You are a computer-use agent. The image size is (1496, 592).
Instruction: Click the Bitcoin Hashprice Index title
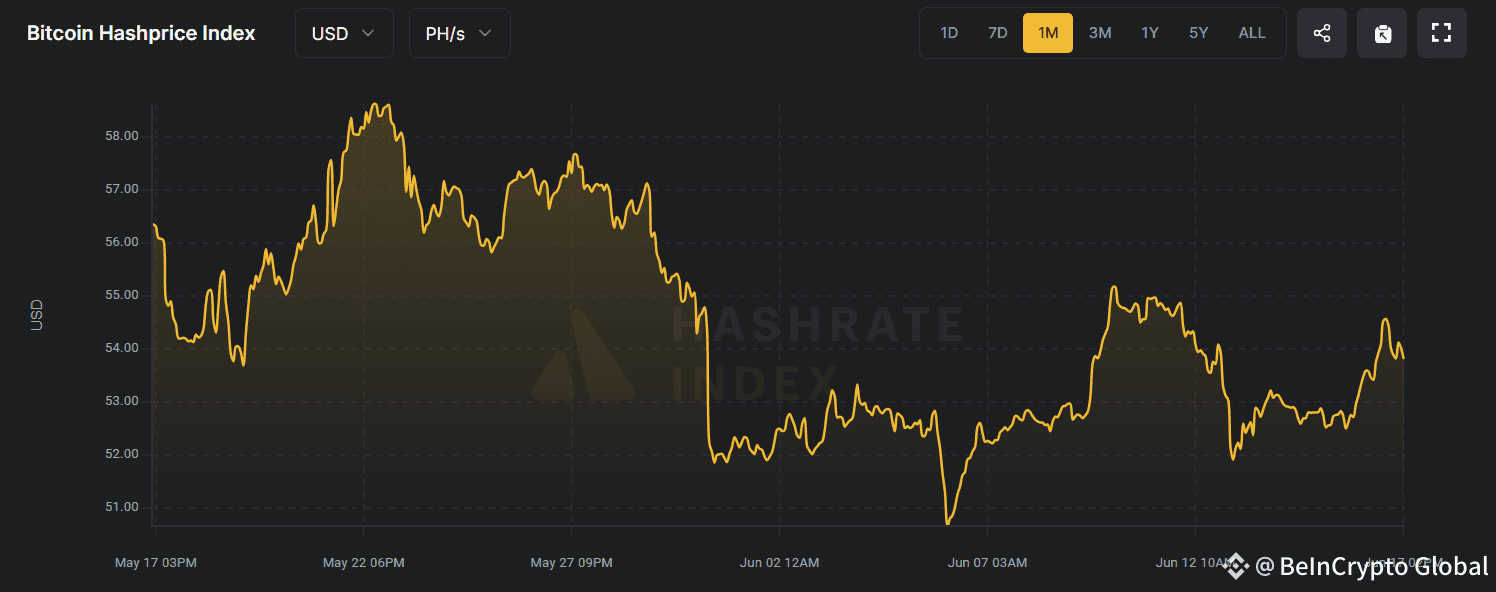(141, 33)
